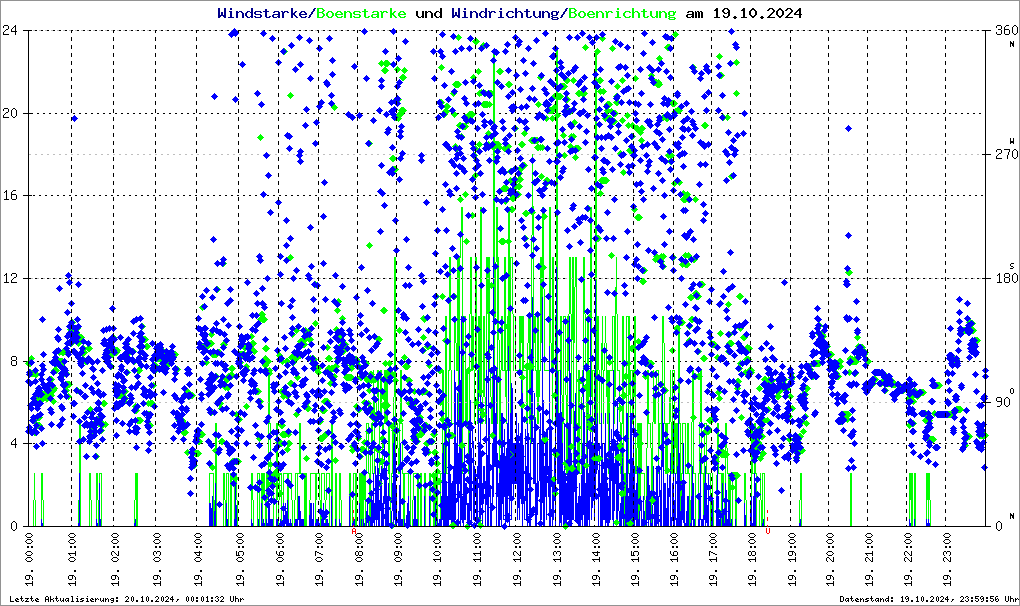Viewport: 1020px width, 606px height.
Task: Click wind speed axis value 4
Action: (x=14, y=443)
